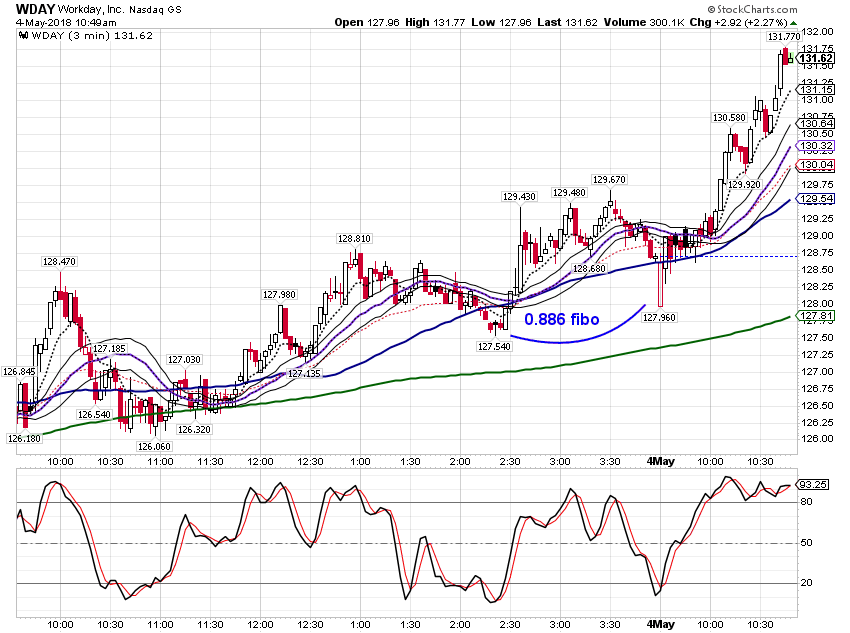Image resolution: width=850 pixels, height=633 pixels.
Task: Click the 127.980 price label
Action: [279, 295]
